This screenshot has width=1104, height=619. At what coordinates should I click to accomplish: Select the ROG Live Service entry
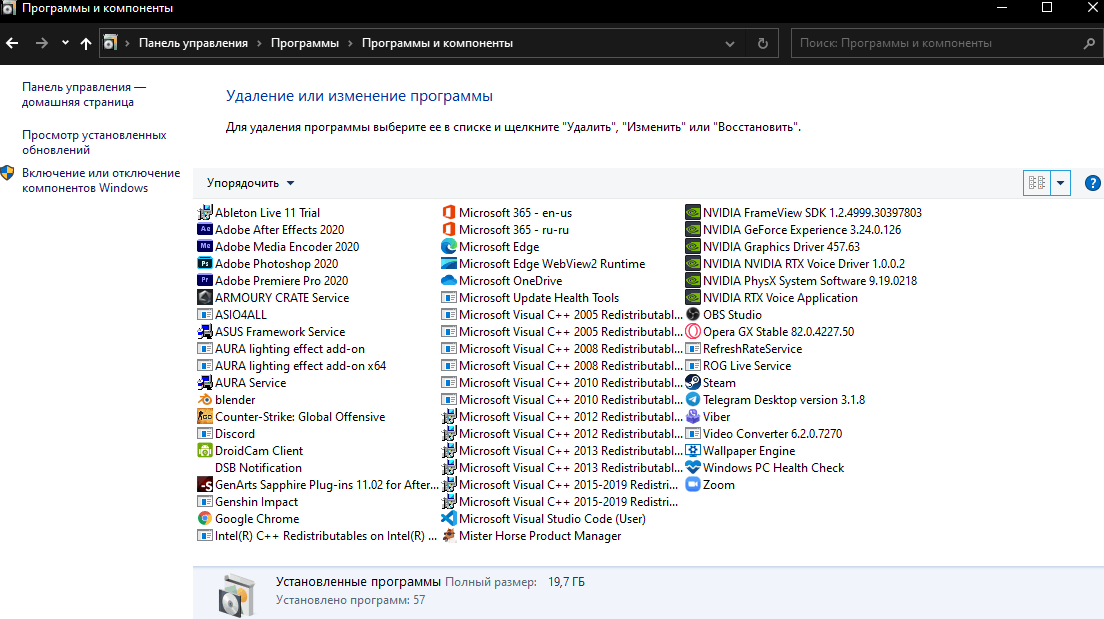tap(739, 365)
